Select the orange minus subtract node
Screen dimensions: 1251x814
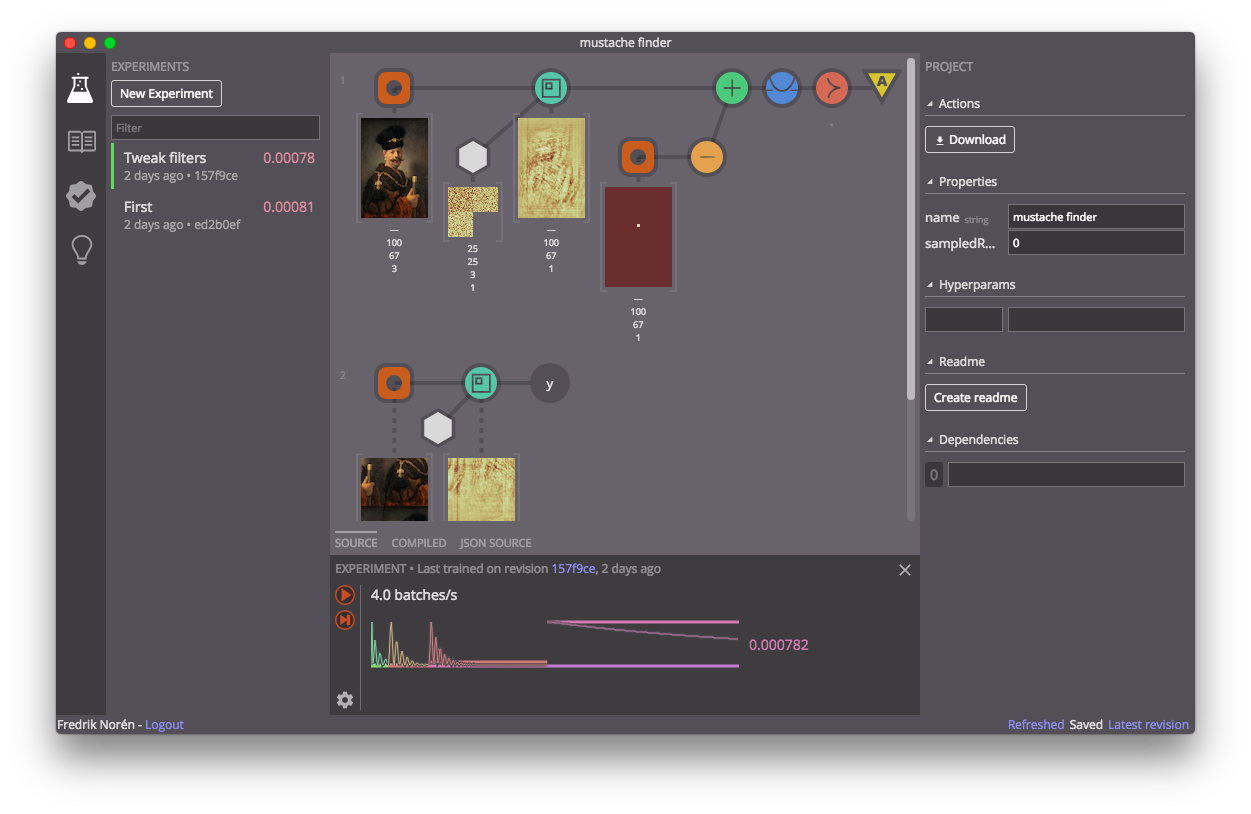click(706, 157)
